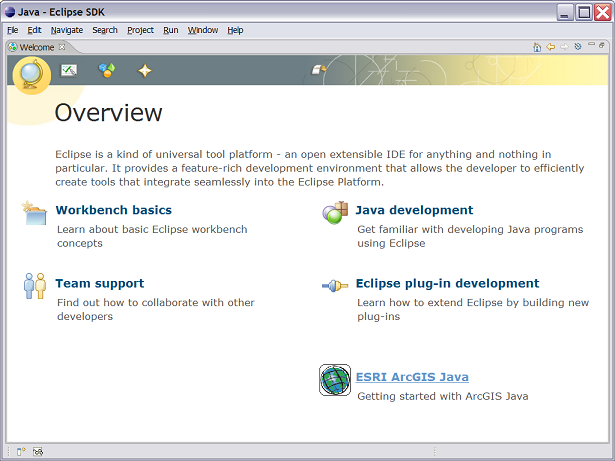Image resolution: width=615 pixels, height=461 pixels.
Task: Open the Help menu
Action: pos(235,30)
